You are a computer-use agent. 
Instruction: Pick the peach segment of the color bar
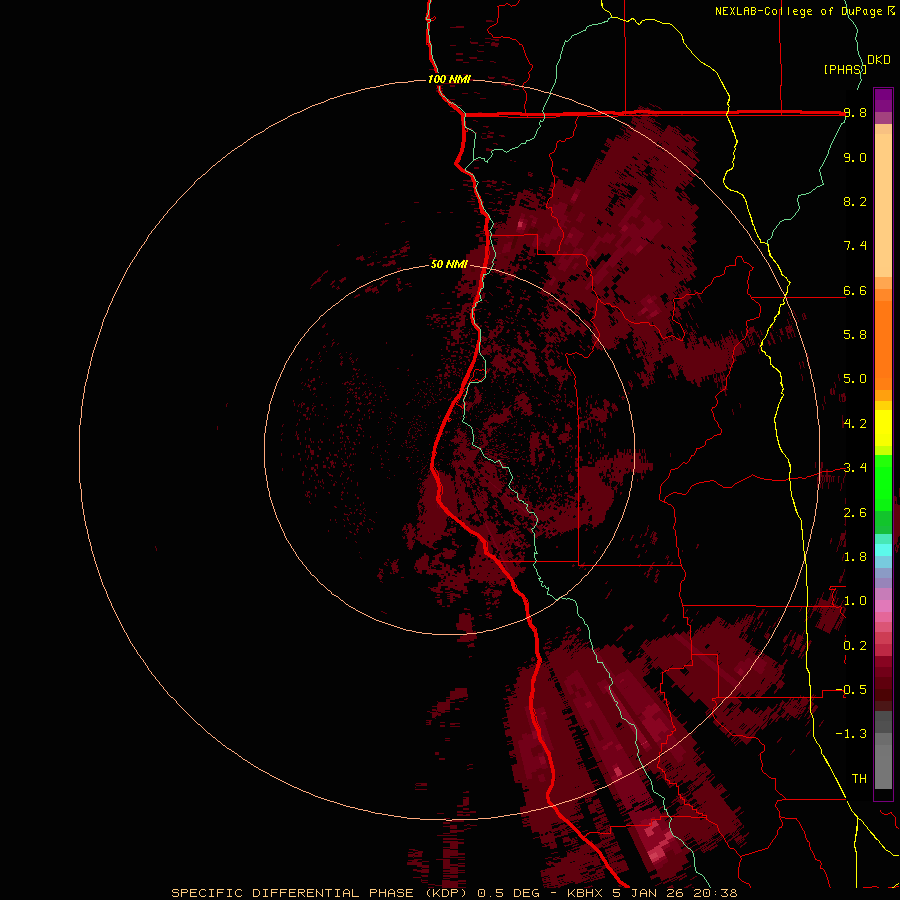[883, 205]
